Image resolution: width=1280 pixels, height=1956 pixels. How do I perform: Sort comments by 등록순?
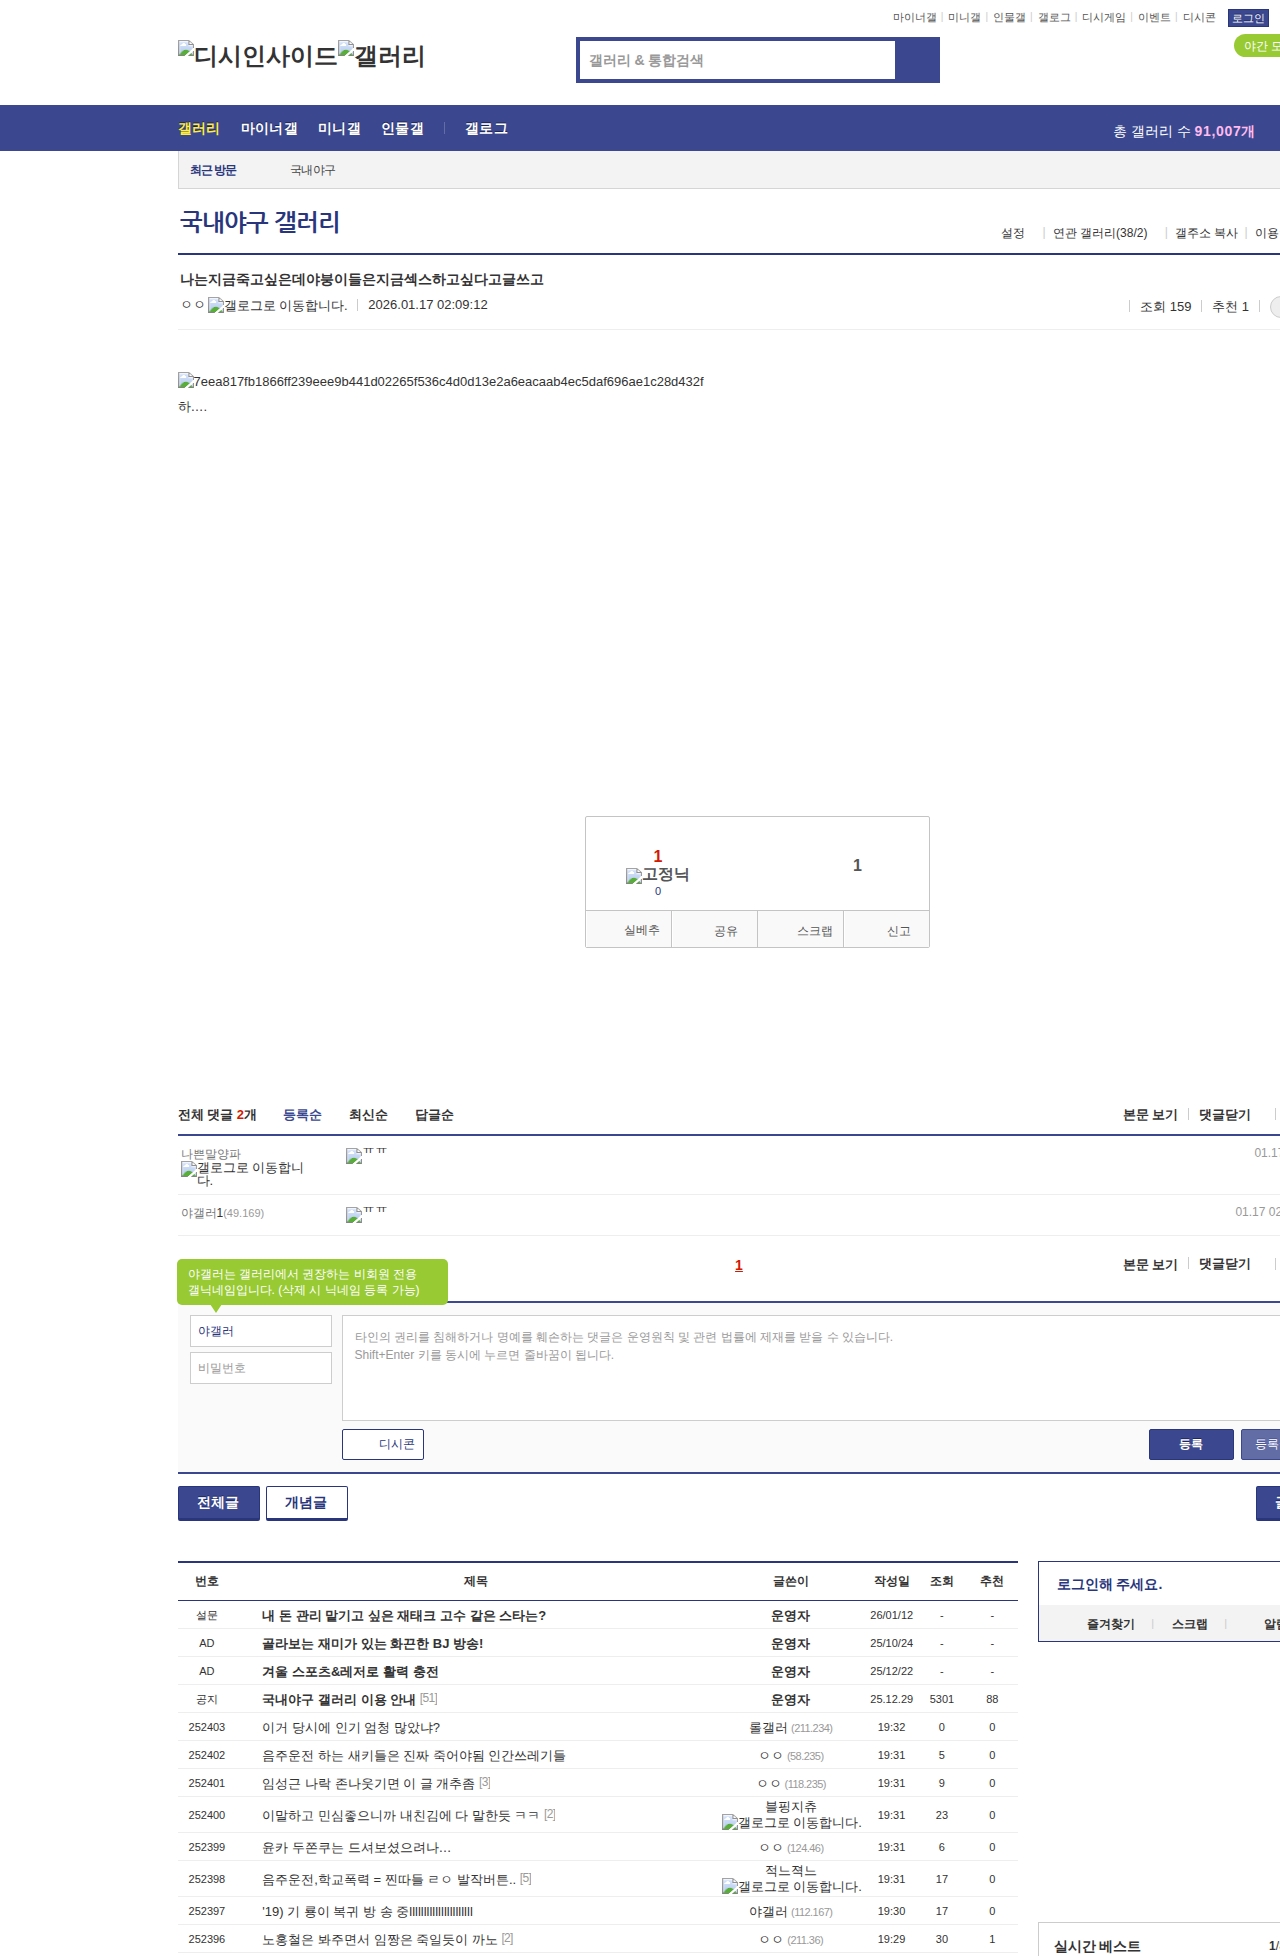click(302, 1115)
